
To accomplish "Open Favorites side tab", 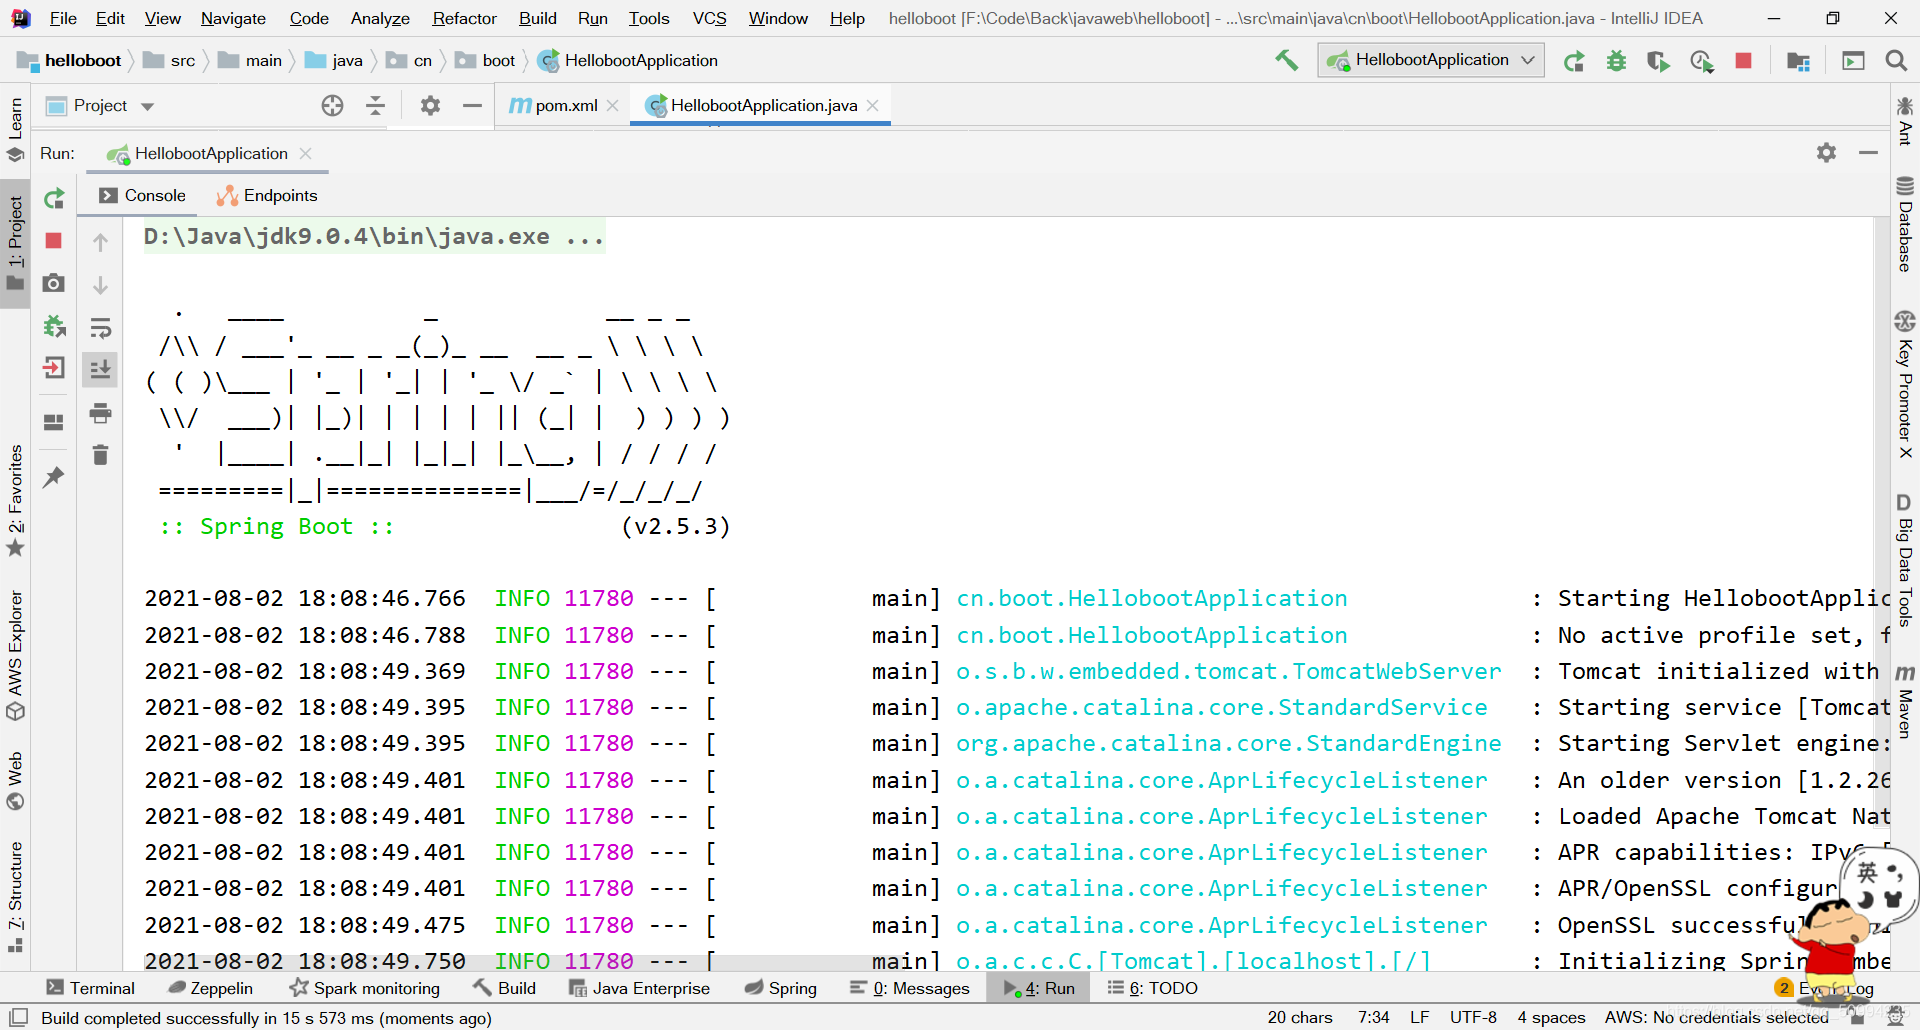I will pos(15,500).
